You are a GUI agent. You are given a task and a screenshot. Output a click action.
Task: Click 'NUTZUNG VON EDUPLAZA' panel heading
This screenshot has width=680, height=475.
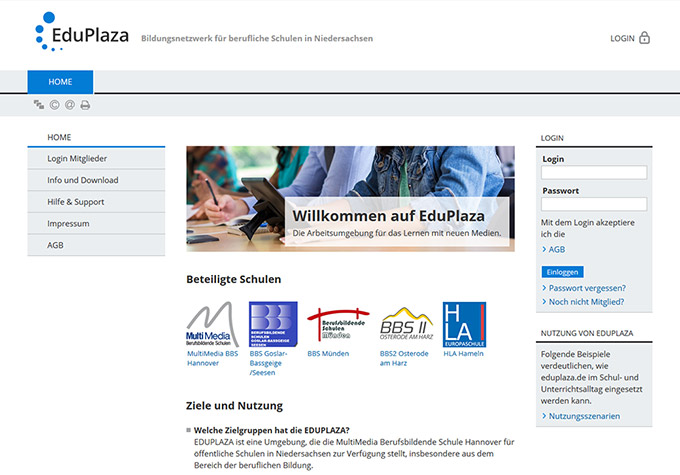[x=587, y=333]
